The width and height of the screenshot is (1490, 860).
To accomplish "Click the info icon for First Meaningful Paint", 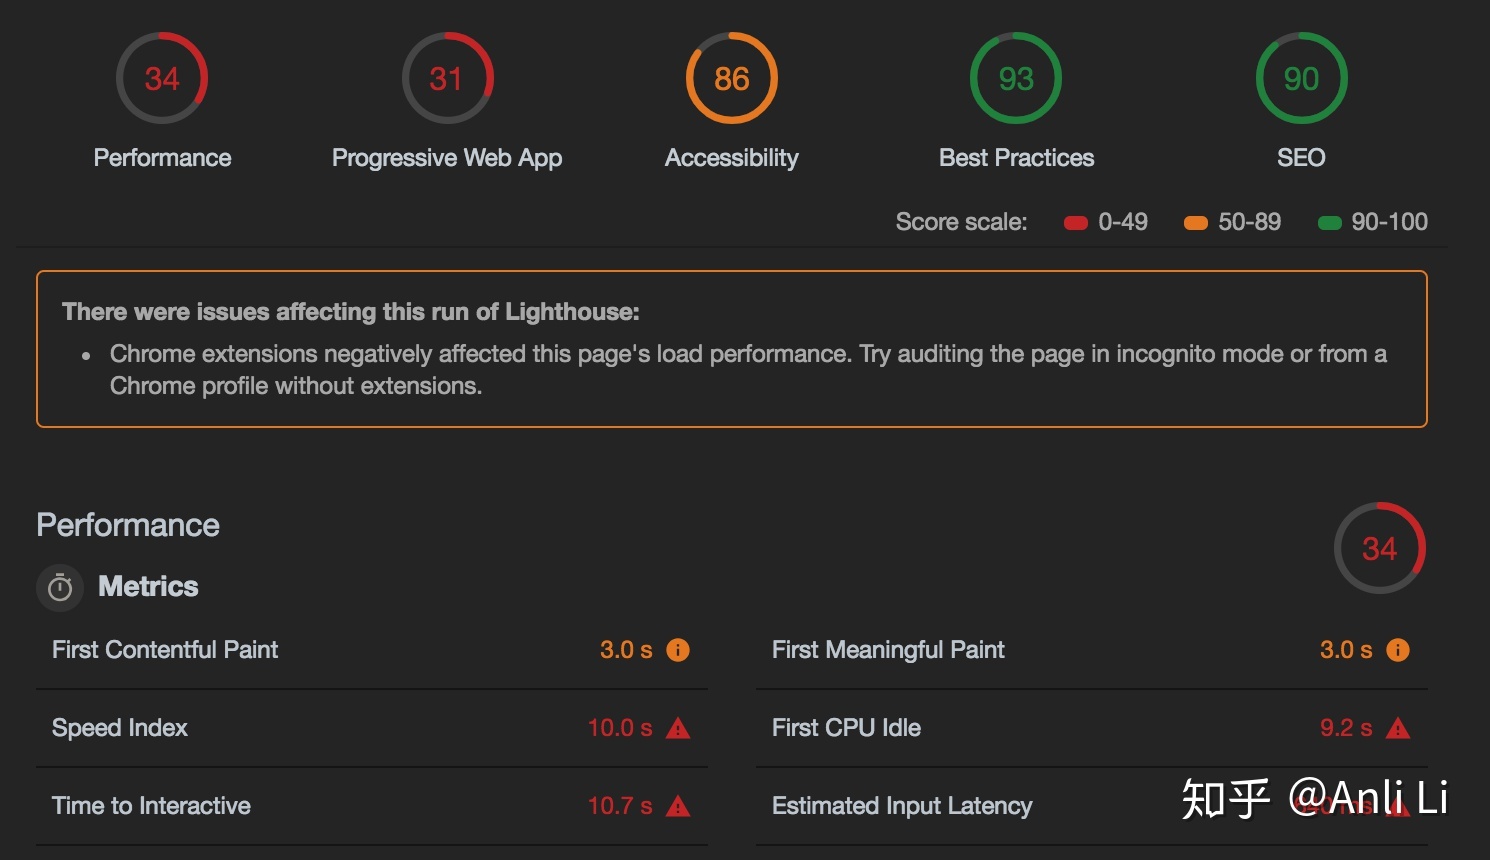I will [x=1398, y=650].
